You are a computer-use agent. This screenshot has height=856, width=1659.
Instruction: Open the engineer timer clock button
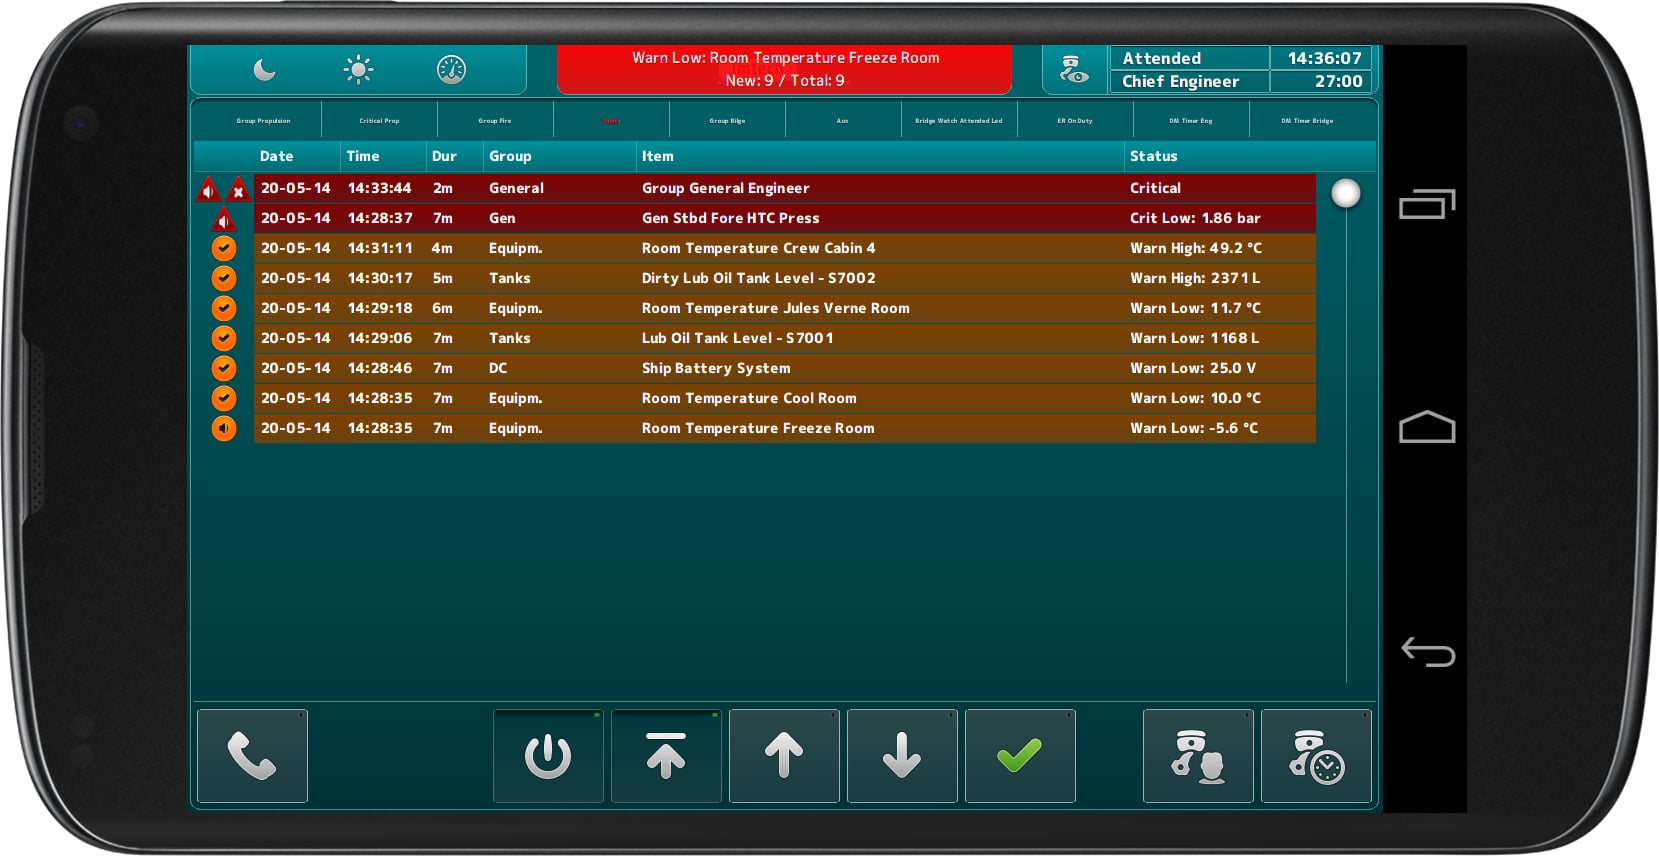point(1316,756)
